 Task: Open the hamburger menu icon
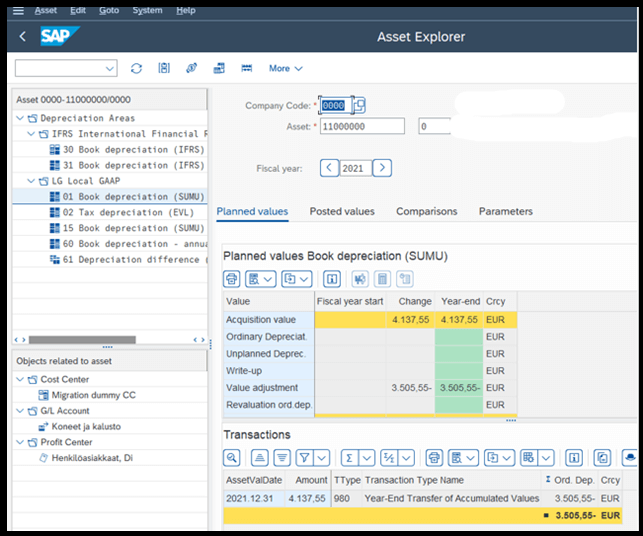(x=18, y=10)
